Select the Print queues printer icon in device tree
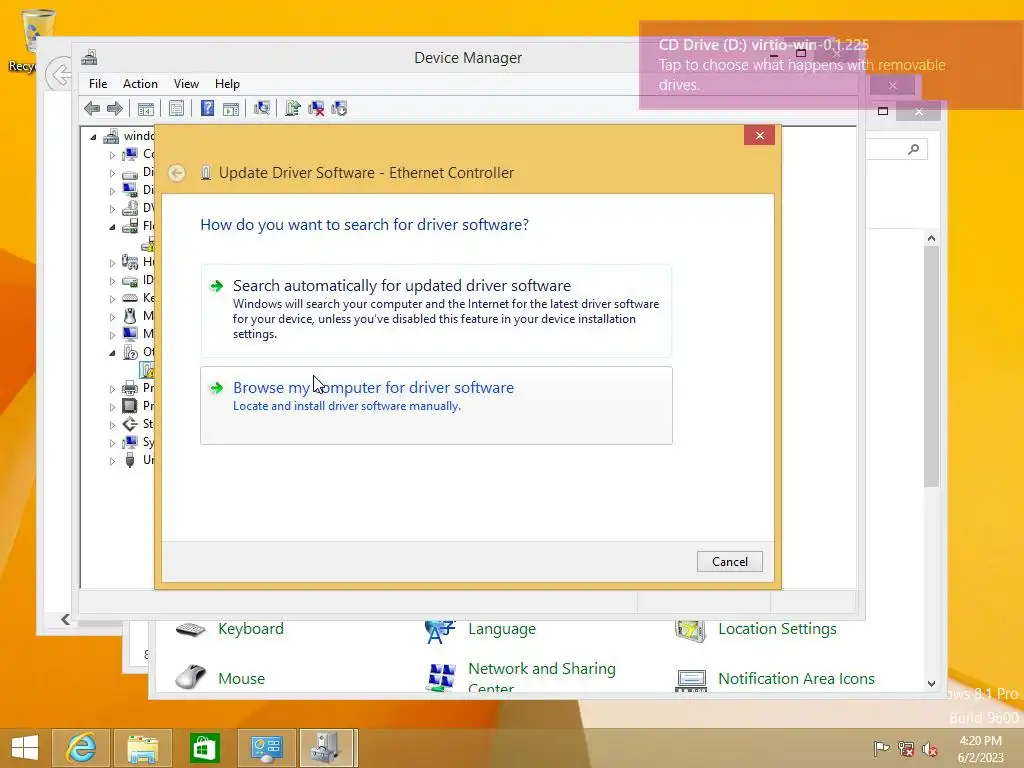 point(130,388)
